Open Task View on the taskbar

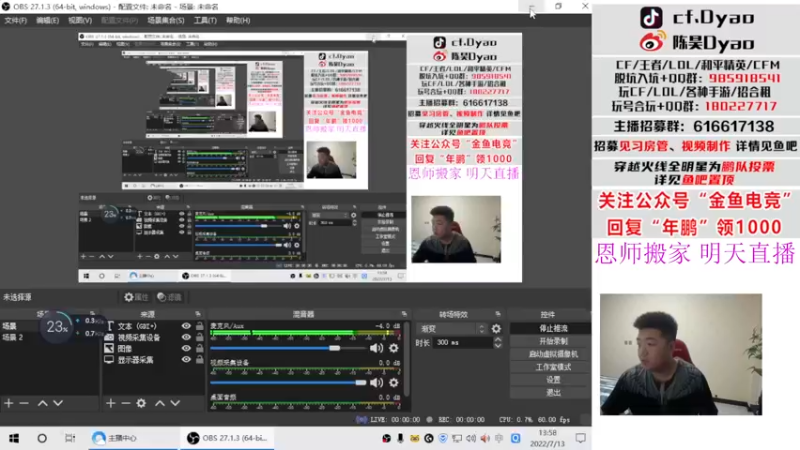coord(70,438)
